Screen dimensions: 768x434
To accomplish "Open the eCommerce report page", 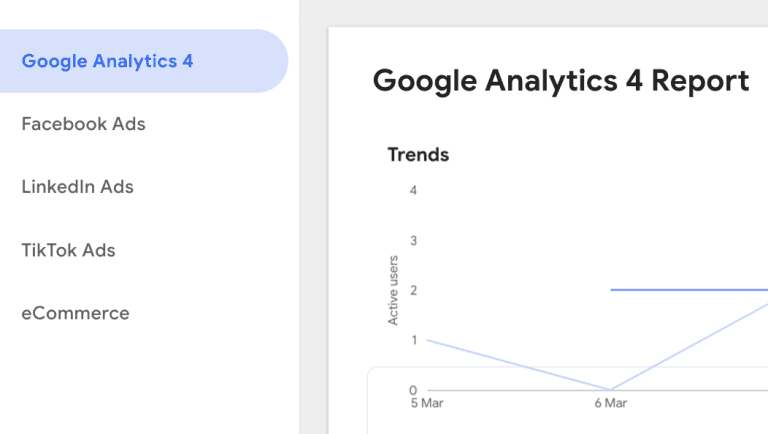I will (x=75, y=313).
